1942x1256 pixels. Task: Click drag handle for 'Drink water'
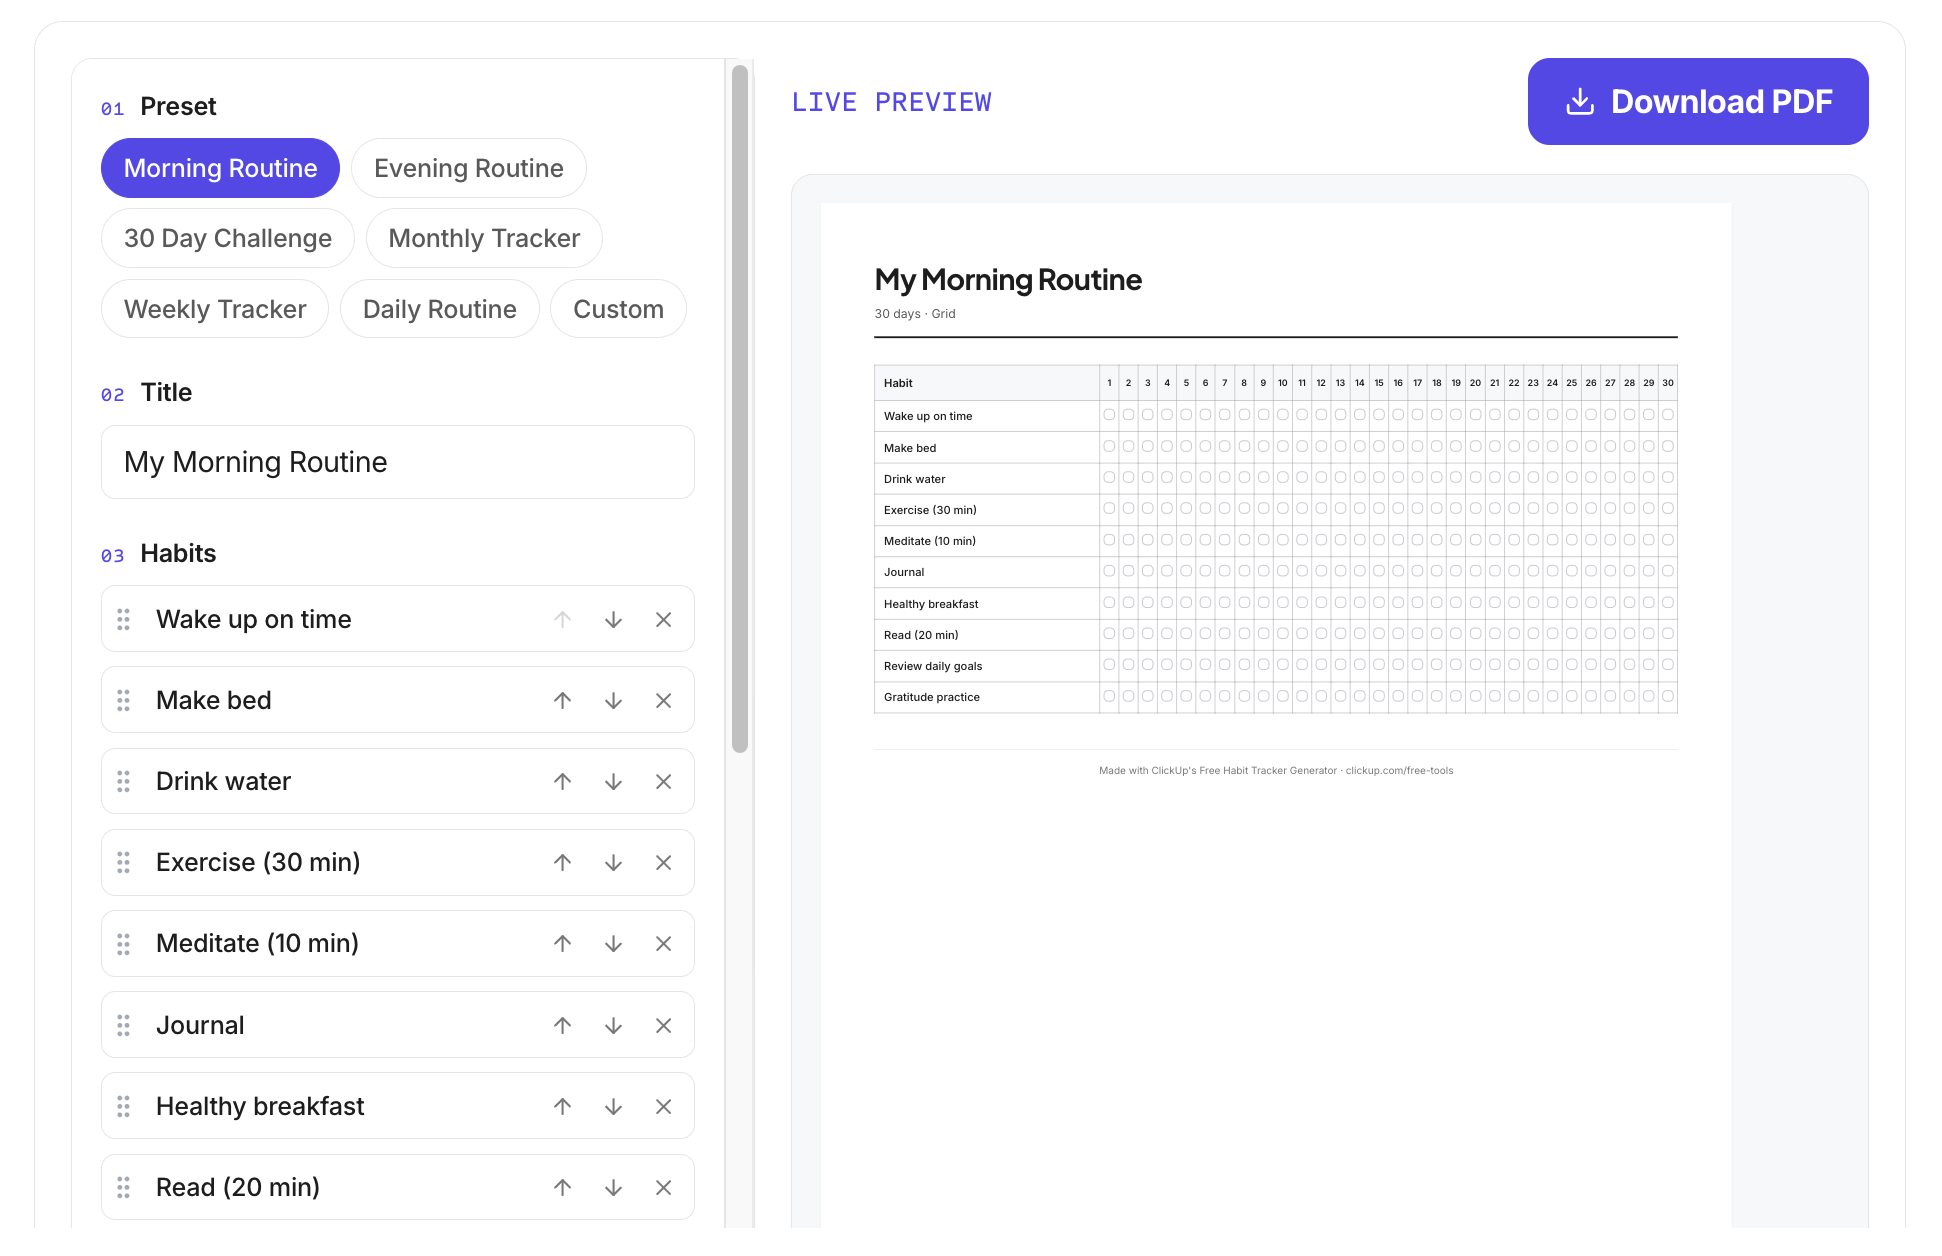pos(124,782)
